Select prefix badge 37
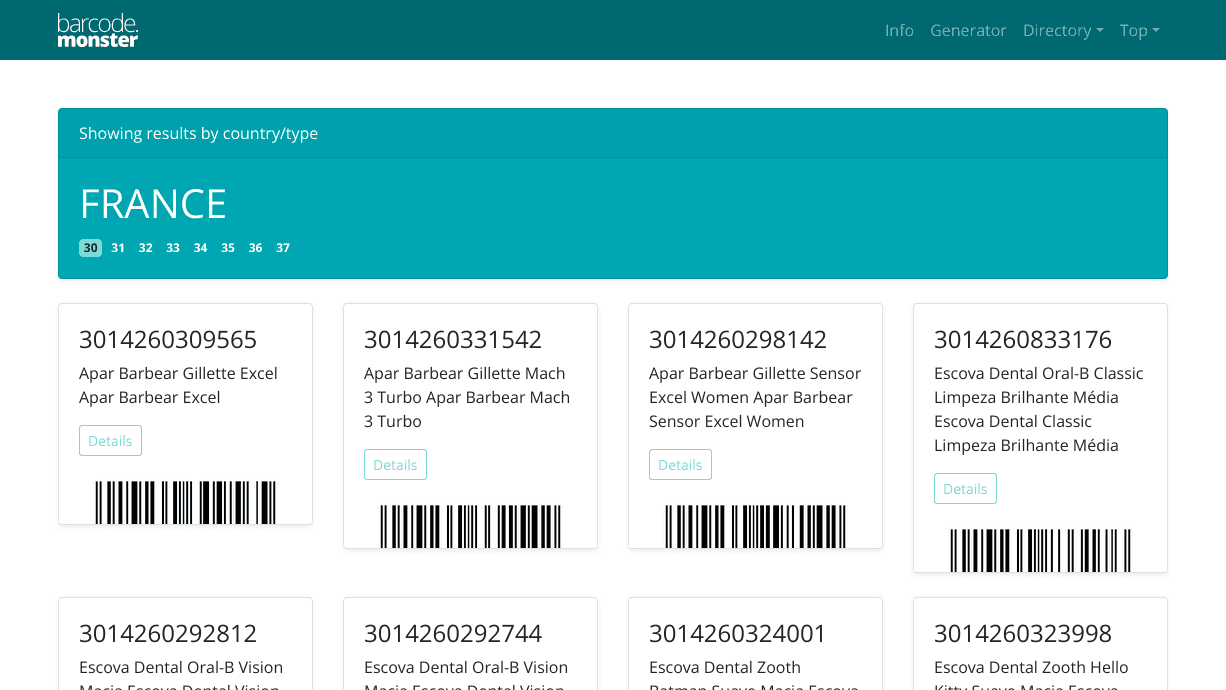 click(283, 248)
